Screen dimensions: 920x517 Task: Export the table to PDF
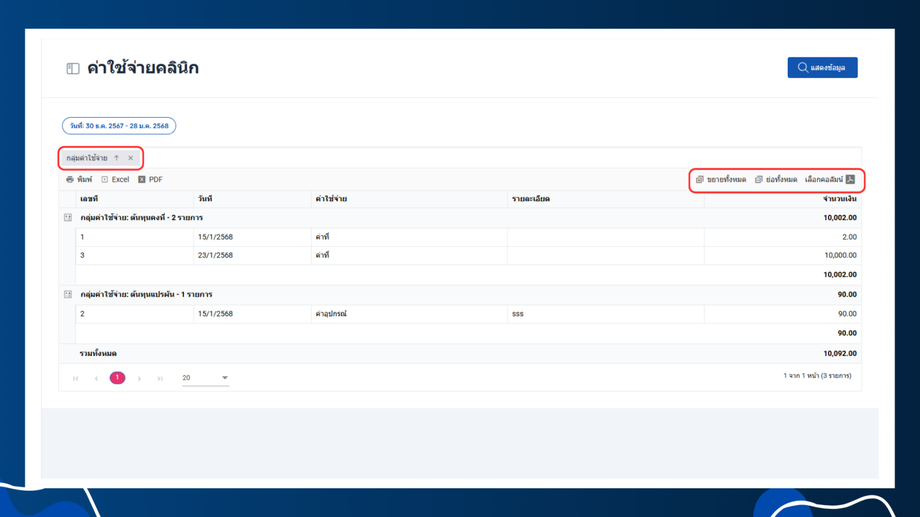[150, 180]
